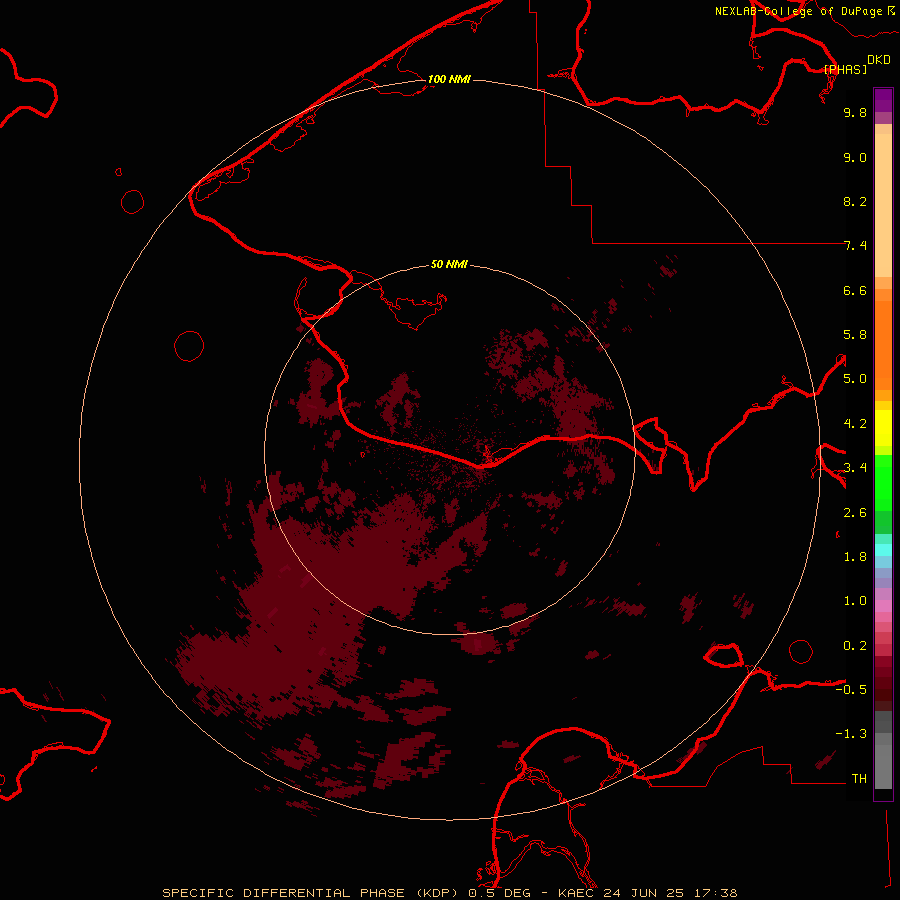Pick the cyan color bar segment
This screenshot has height=900, width=900.
883,550
